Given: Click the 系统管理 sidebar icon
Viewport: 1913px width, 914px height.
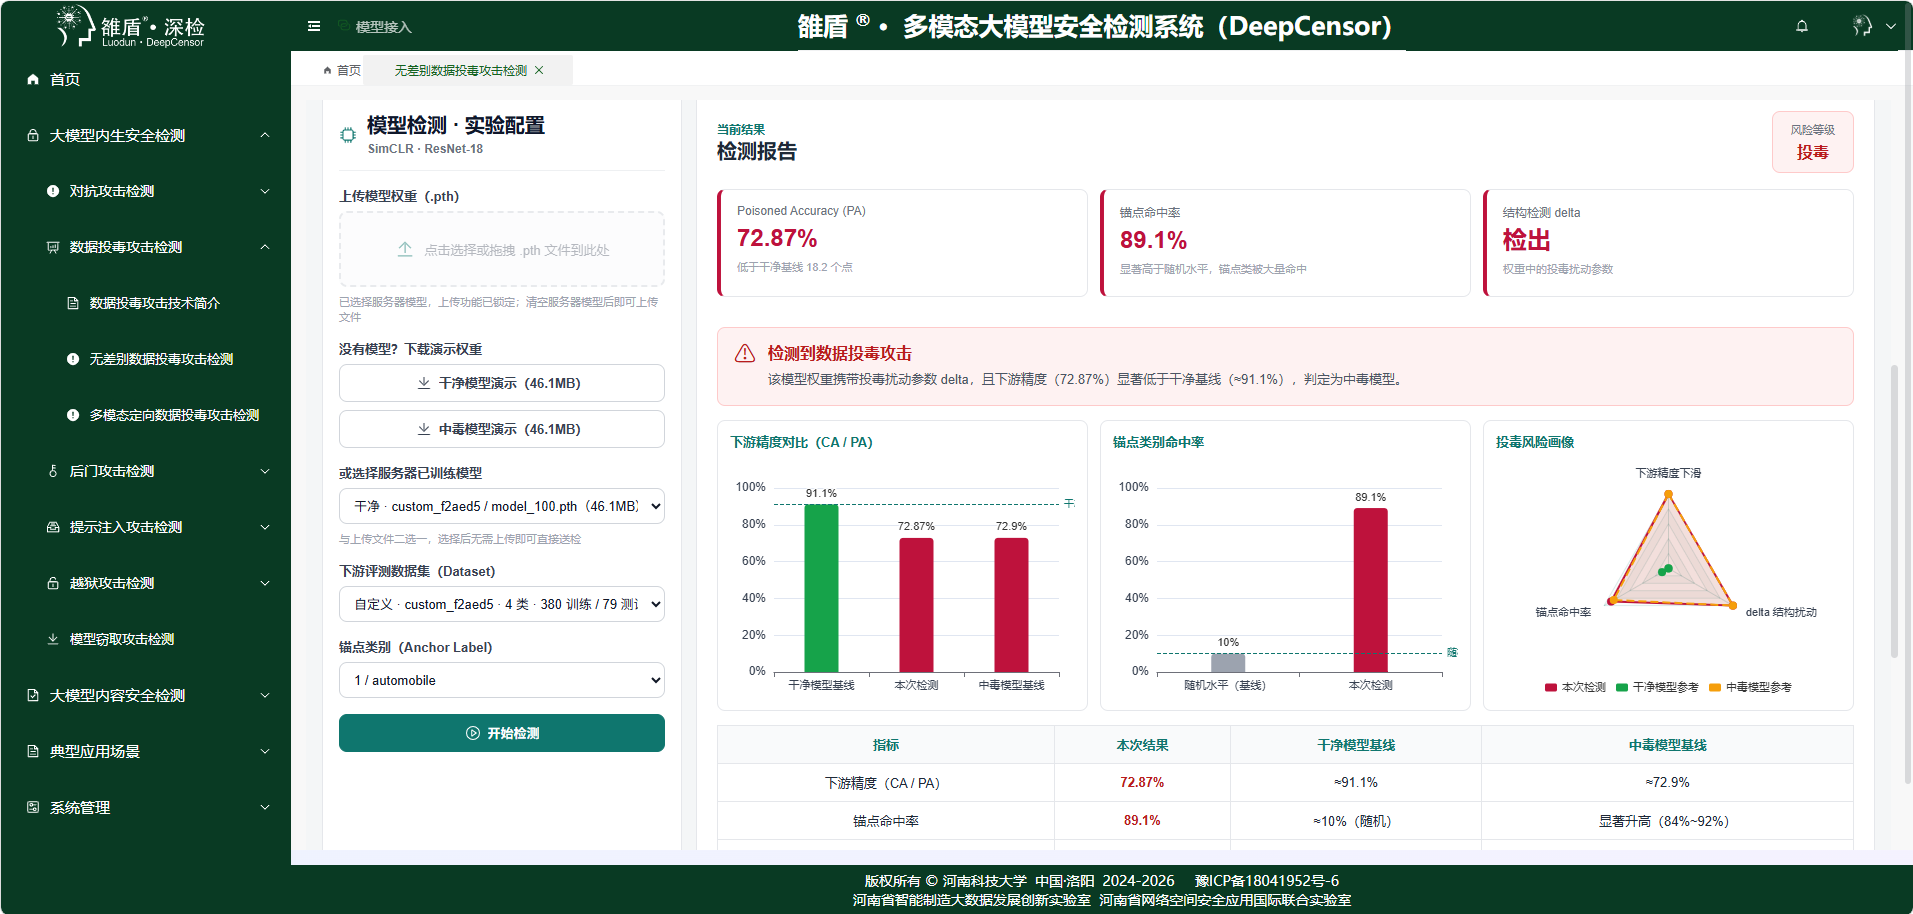Looking at the screenshot, I should click(x=33, y=807).
